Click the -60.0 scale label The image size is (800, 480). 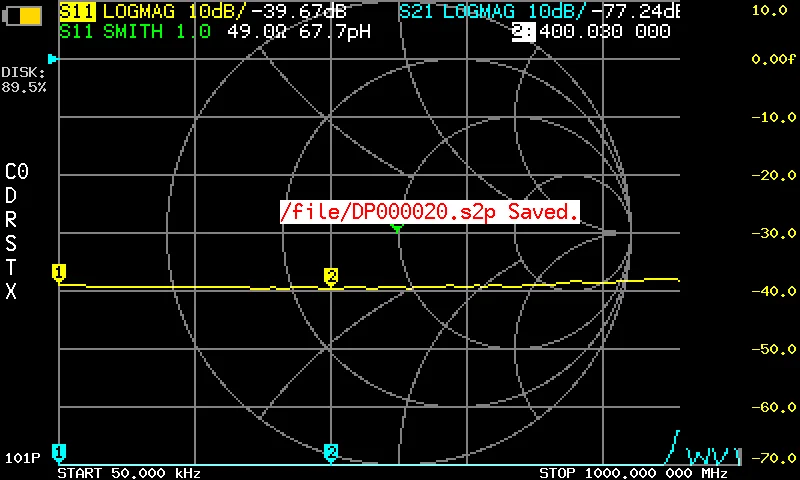[773, 407]
